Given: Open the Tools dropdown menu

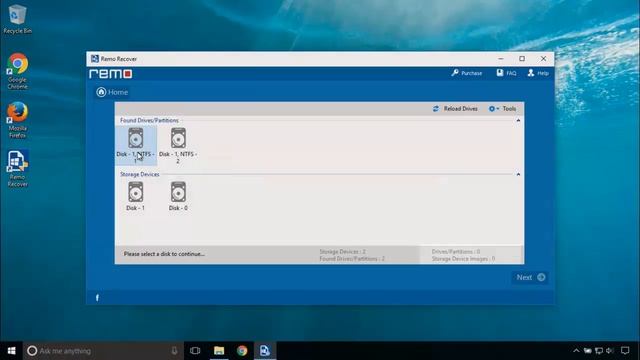Looking at the screenshot, I should tap(502, 109).
